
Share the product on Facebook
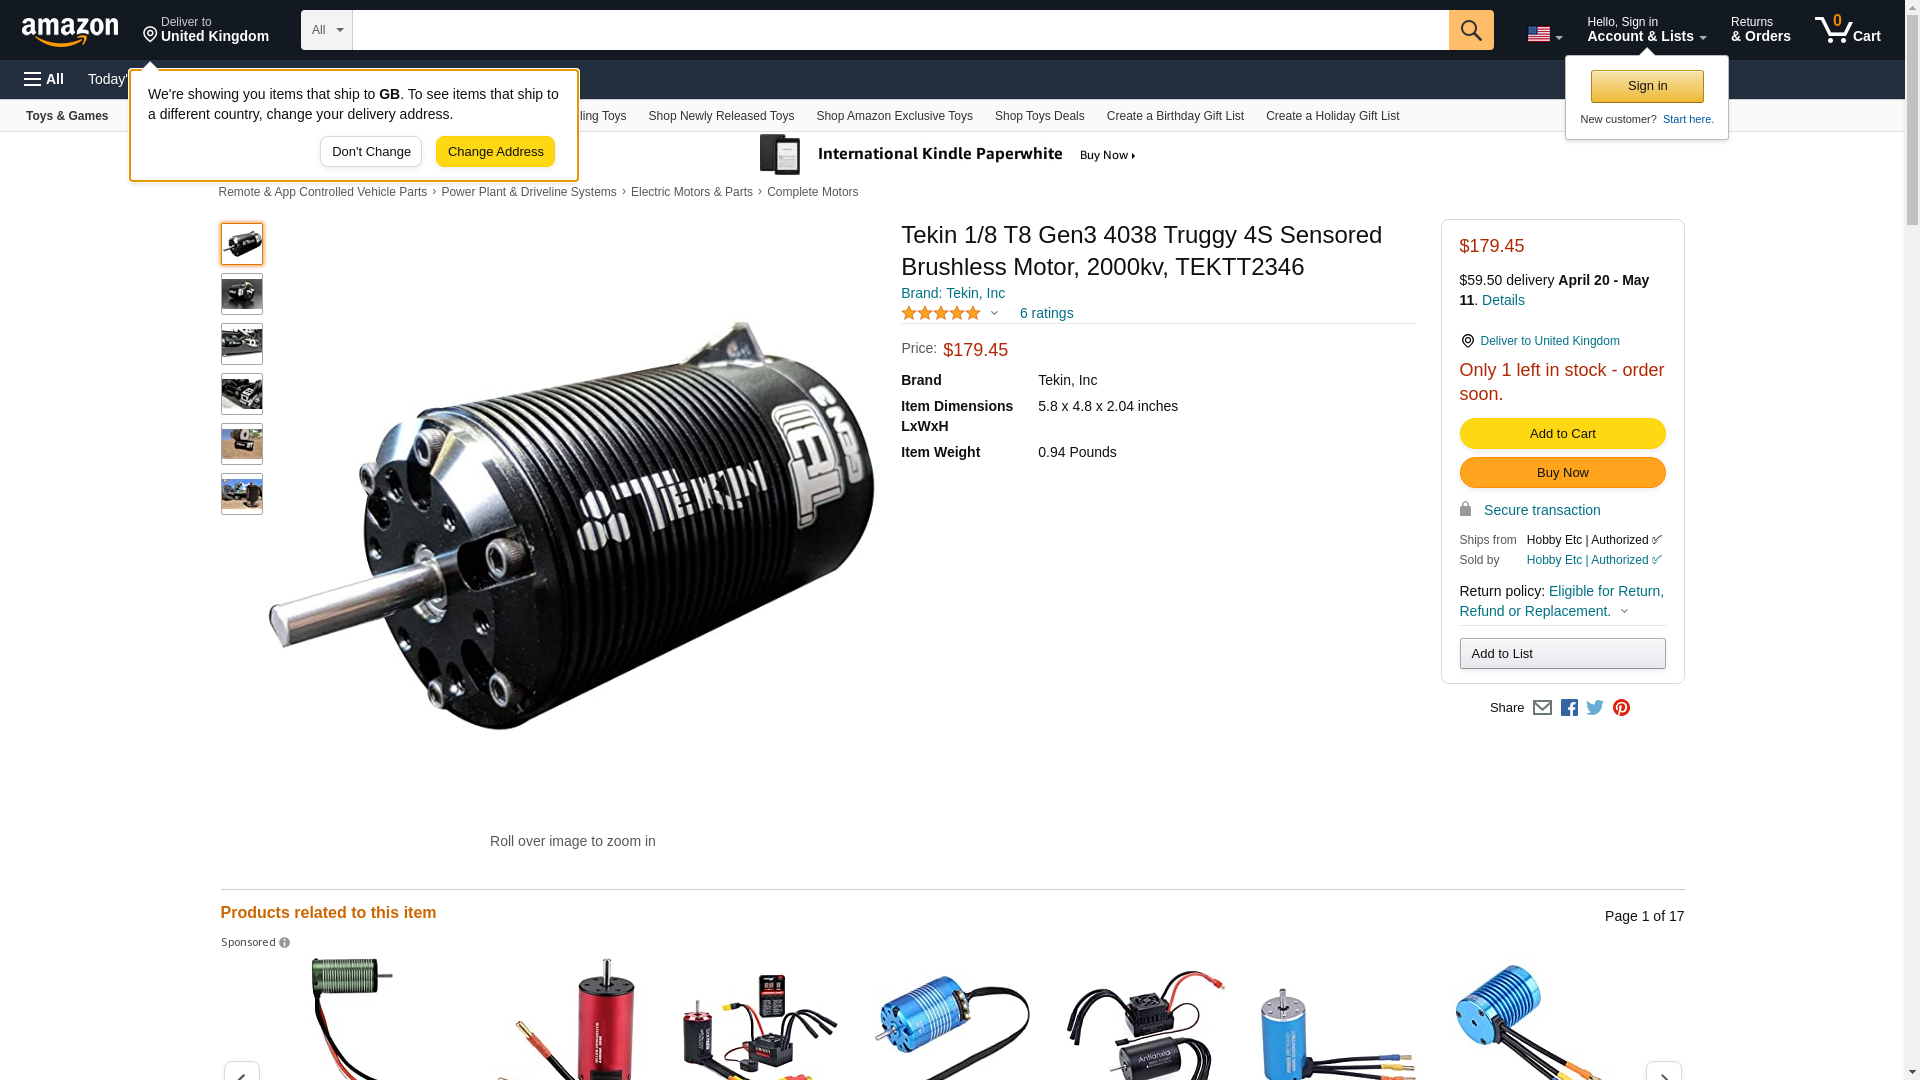[x=1569, y=708]
